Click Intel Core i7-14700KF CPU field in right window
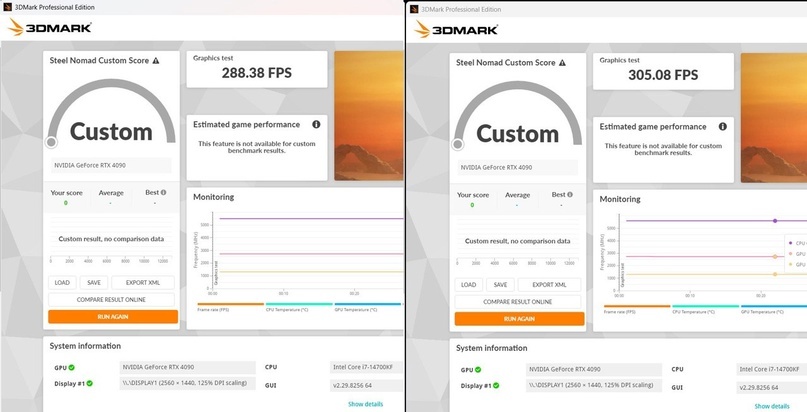This screenshot has width=807, height=412. point(771,369)
